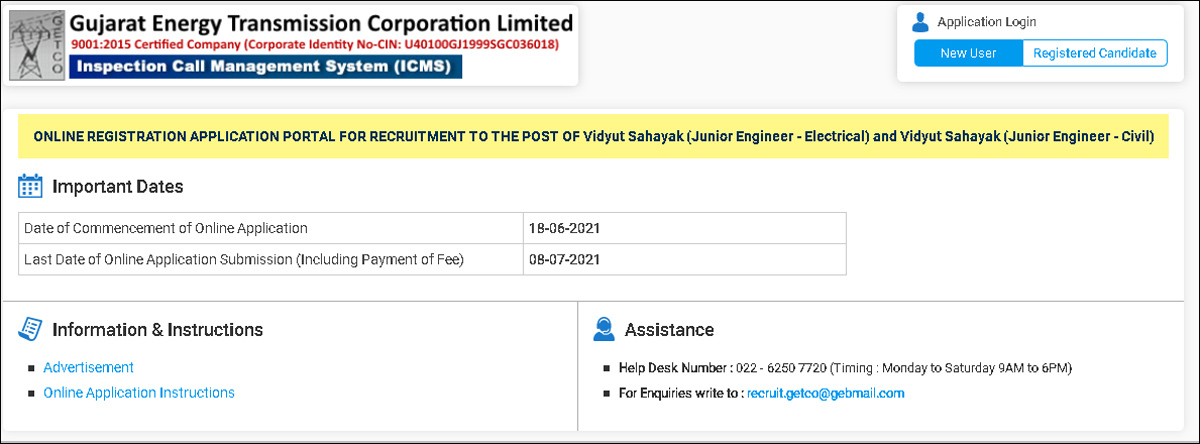Switch to Registered Candidate tab
The width and height of the screenshot is (1200, 444).
(x=1094, y=53)
